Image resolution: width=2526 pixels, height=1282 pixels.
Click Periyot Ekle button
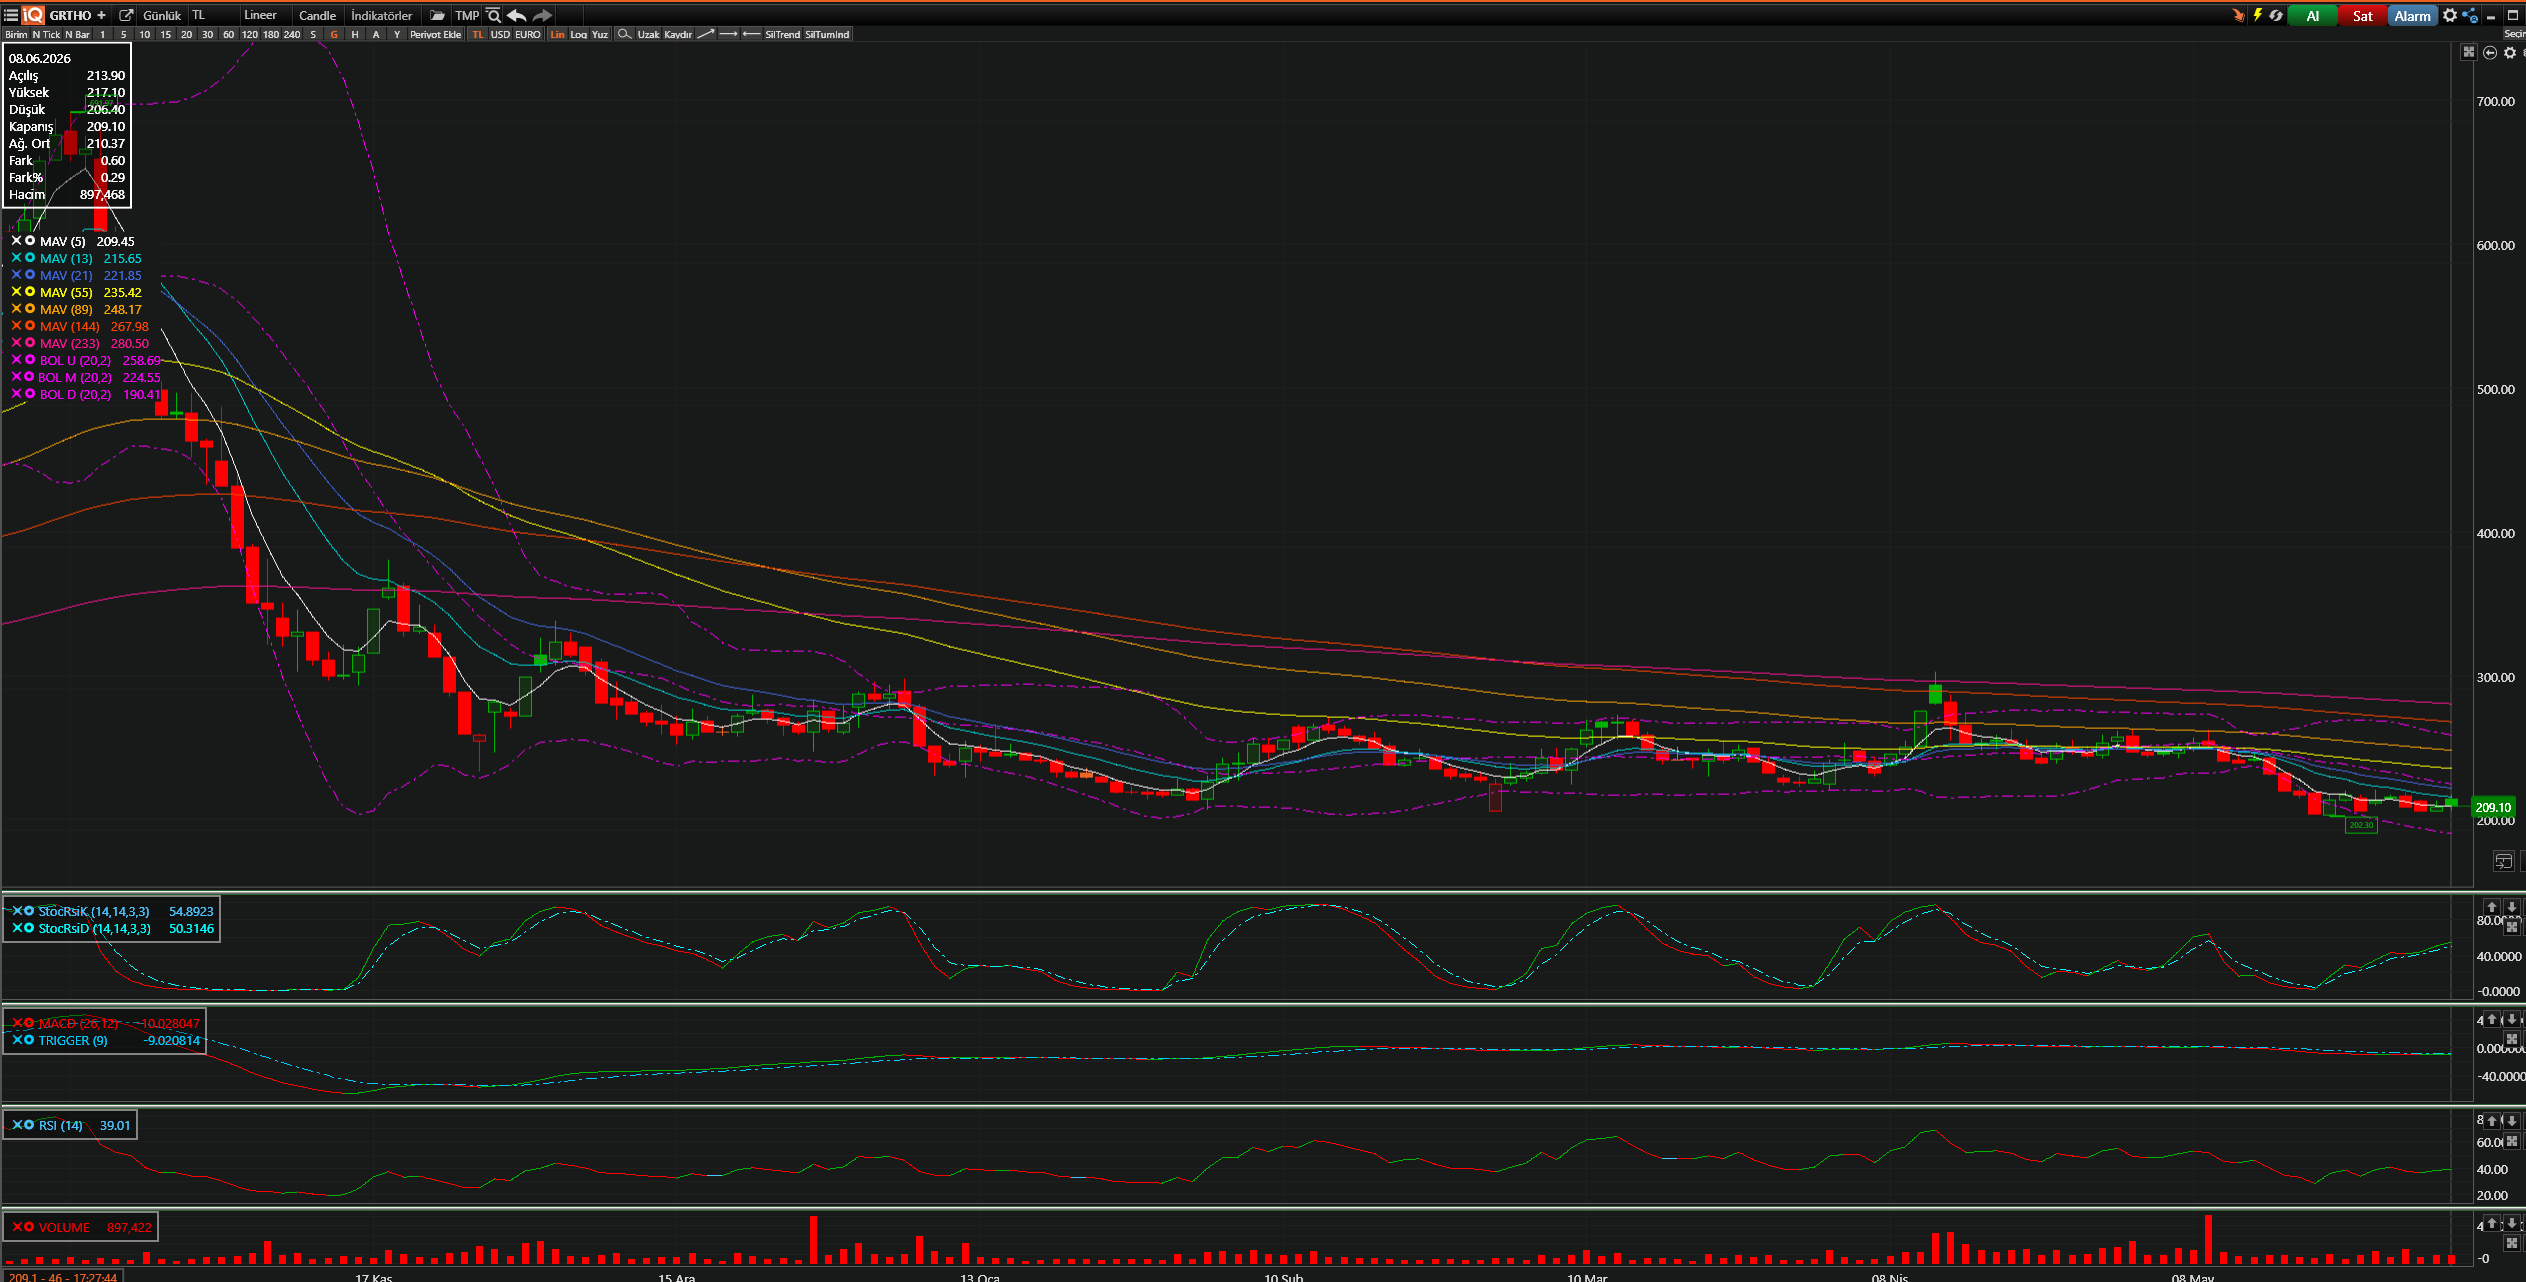(435, 34)
